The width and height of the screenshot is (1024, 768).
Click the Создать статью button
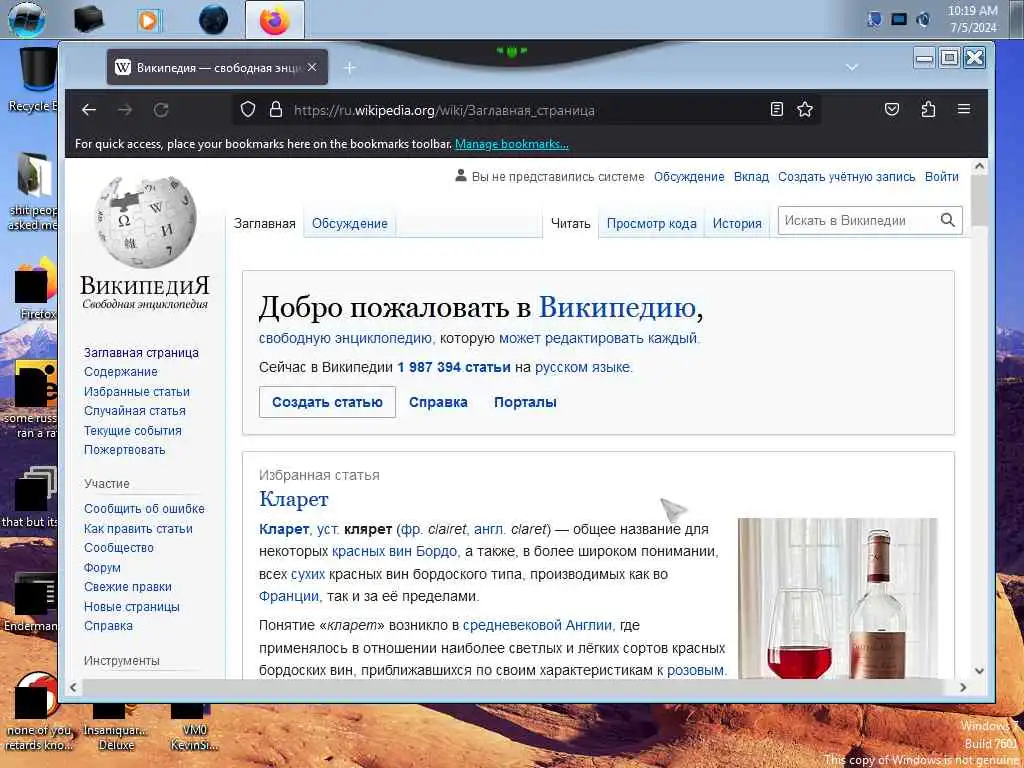tap(327, 402)
